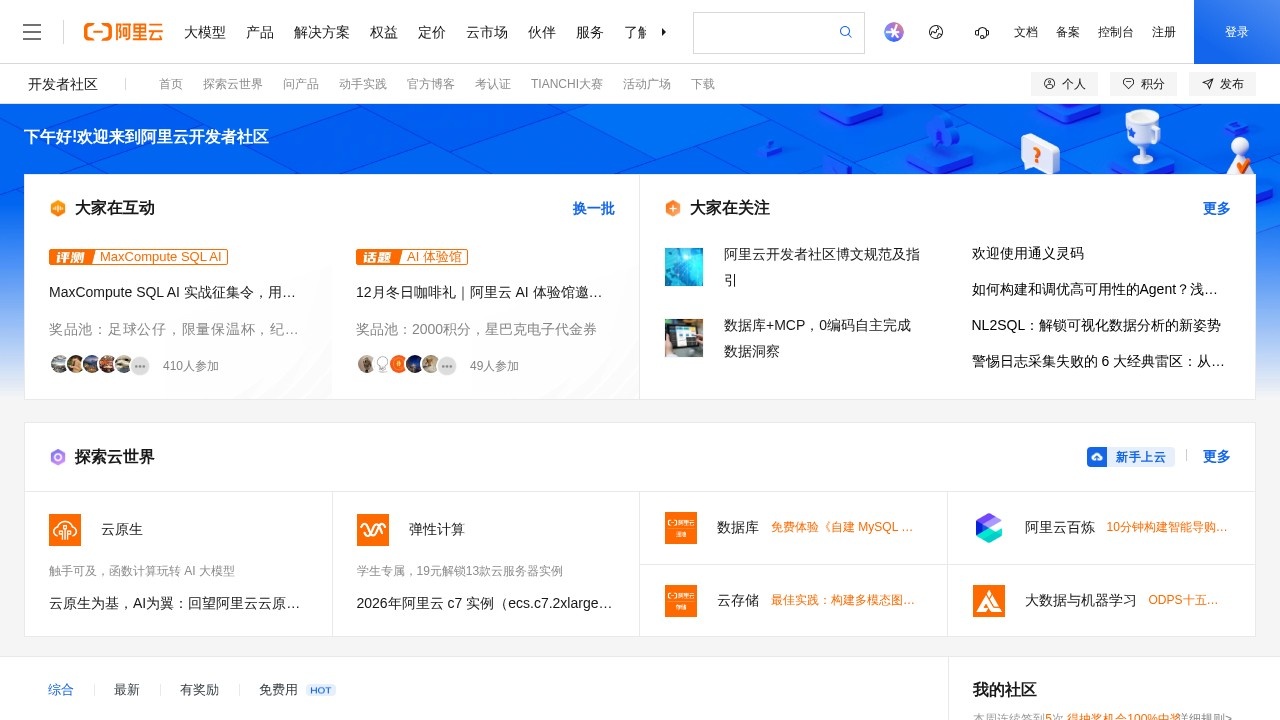This screenshot has height=720, width=1280.
Task: Select the 弹性计算 calculator icon
Action: coord(372,529)
